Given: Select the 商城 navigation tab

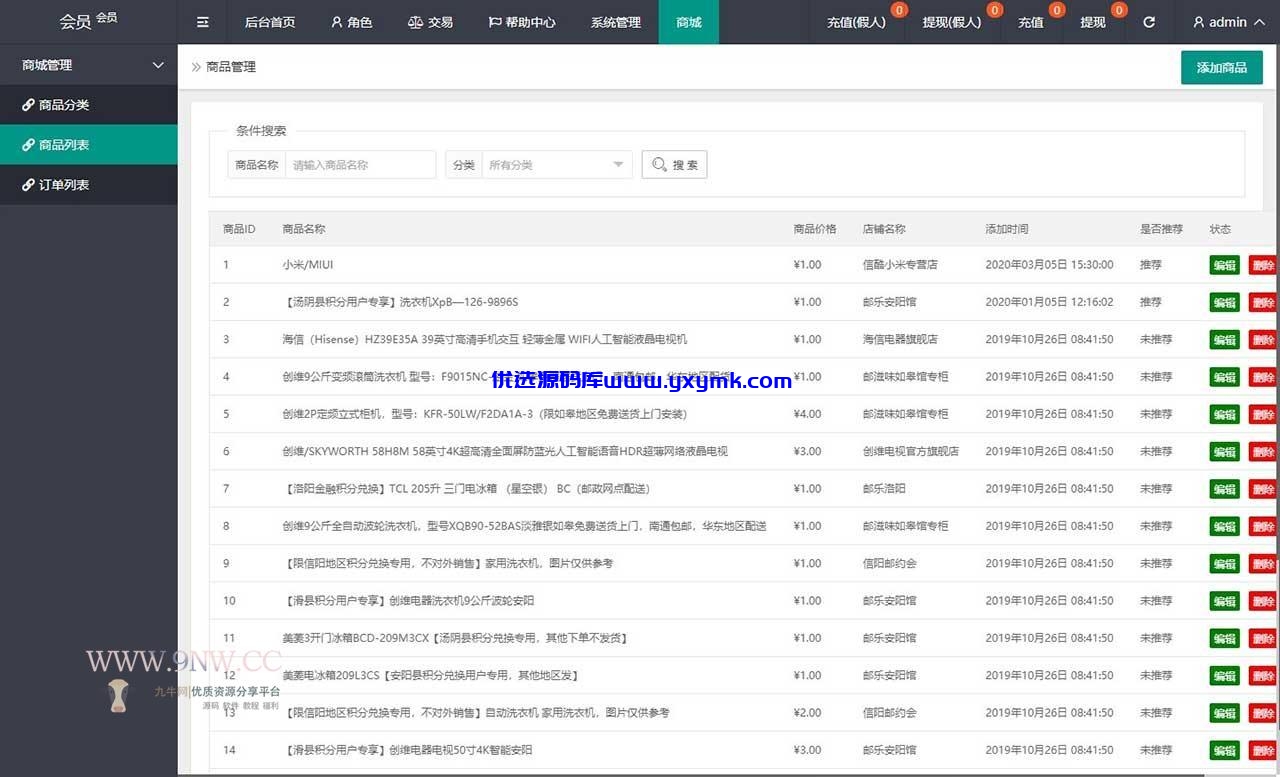Looking at the screenshot, I should pyautogui.click(x=689, y=22).
